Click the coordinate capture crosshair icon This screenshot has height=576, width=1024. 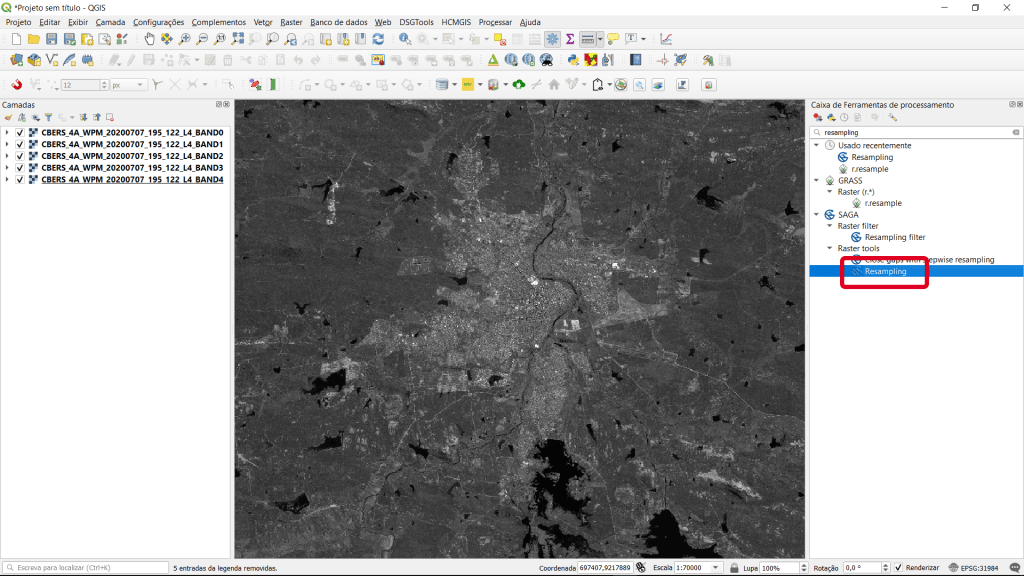tap(662, 60)
